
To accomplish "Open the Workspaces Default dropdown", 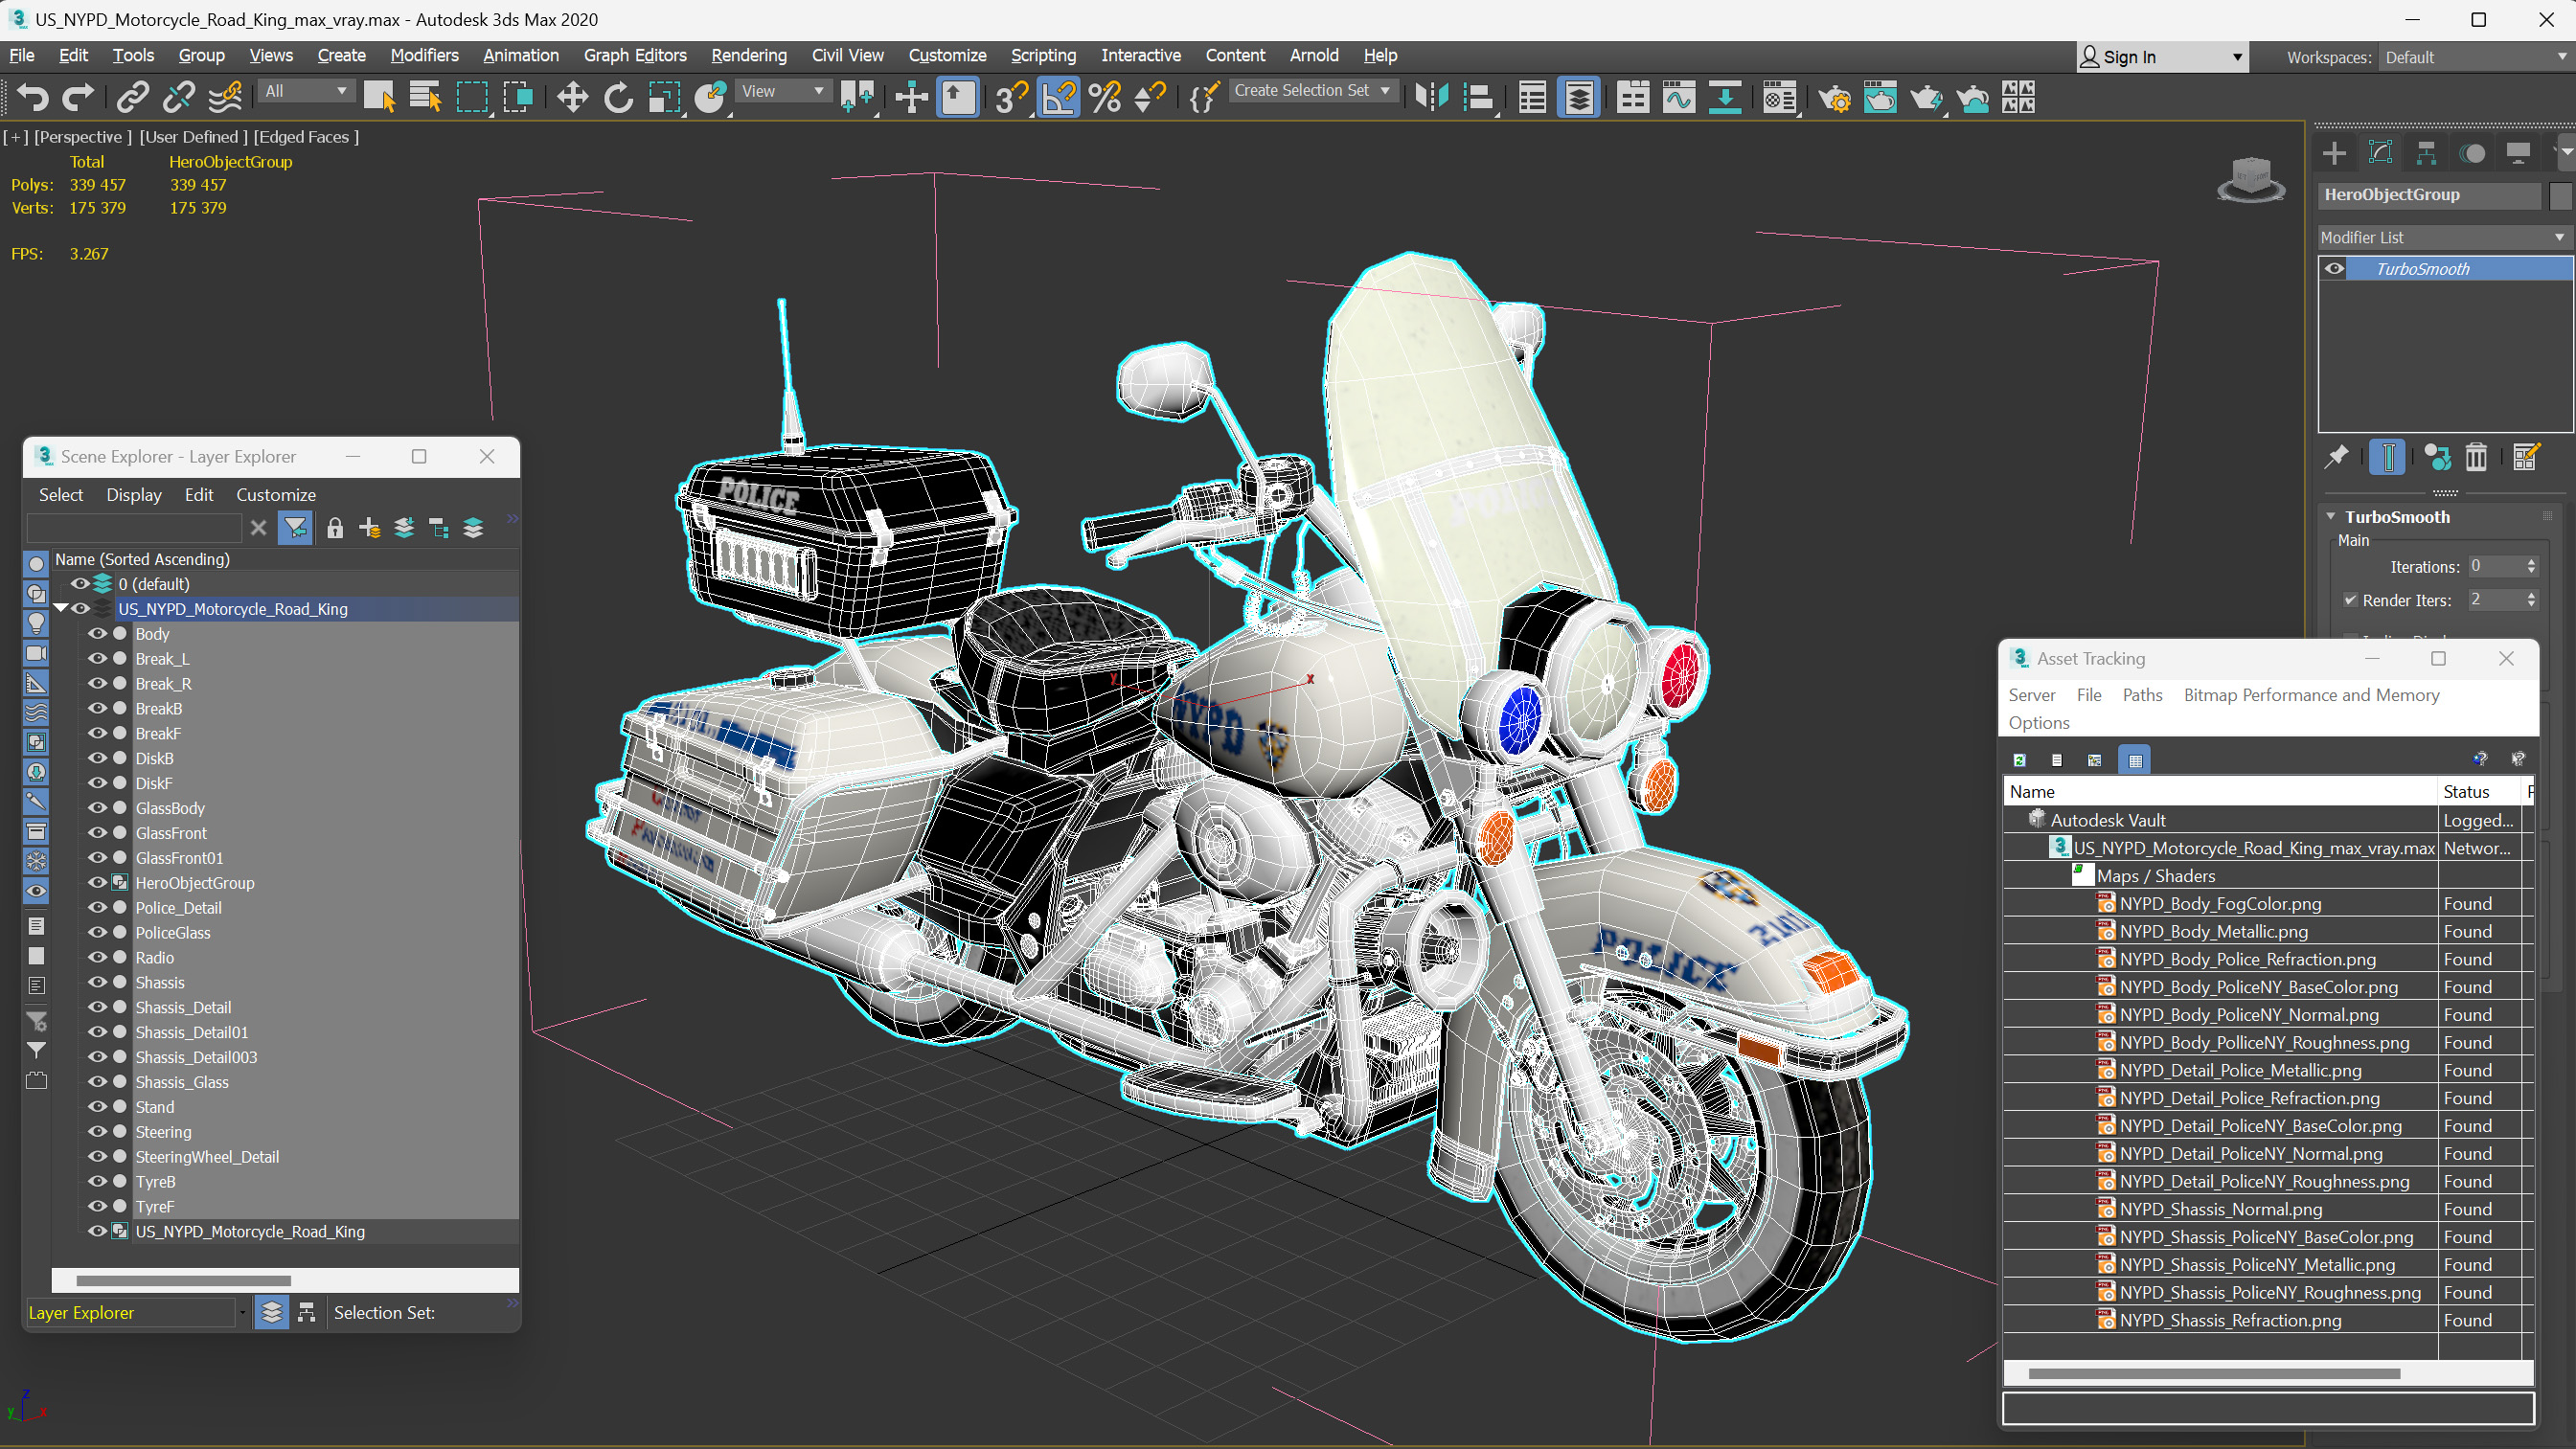I will 2475,57.
